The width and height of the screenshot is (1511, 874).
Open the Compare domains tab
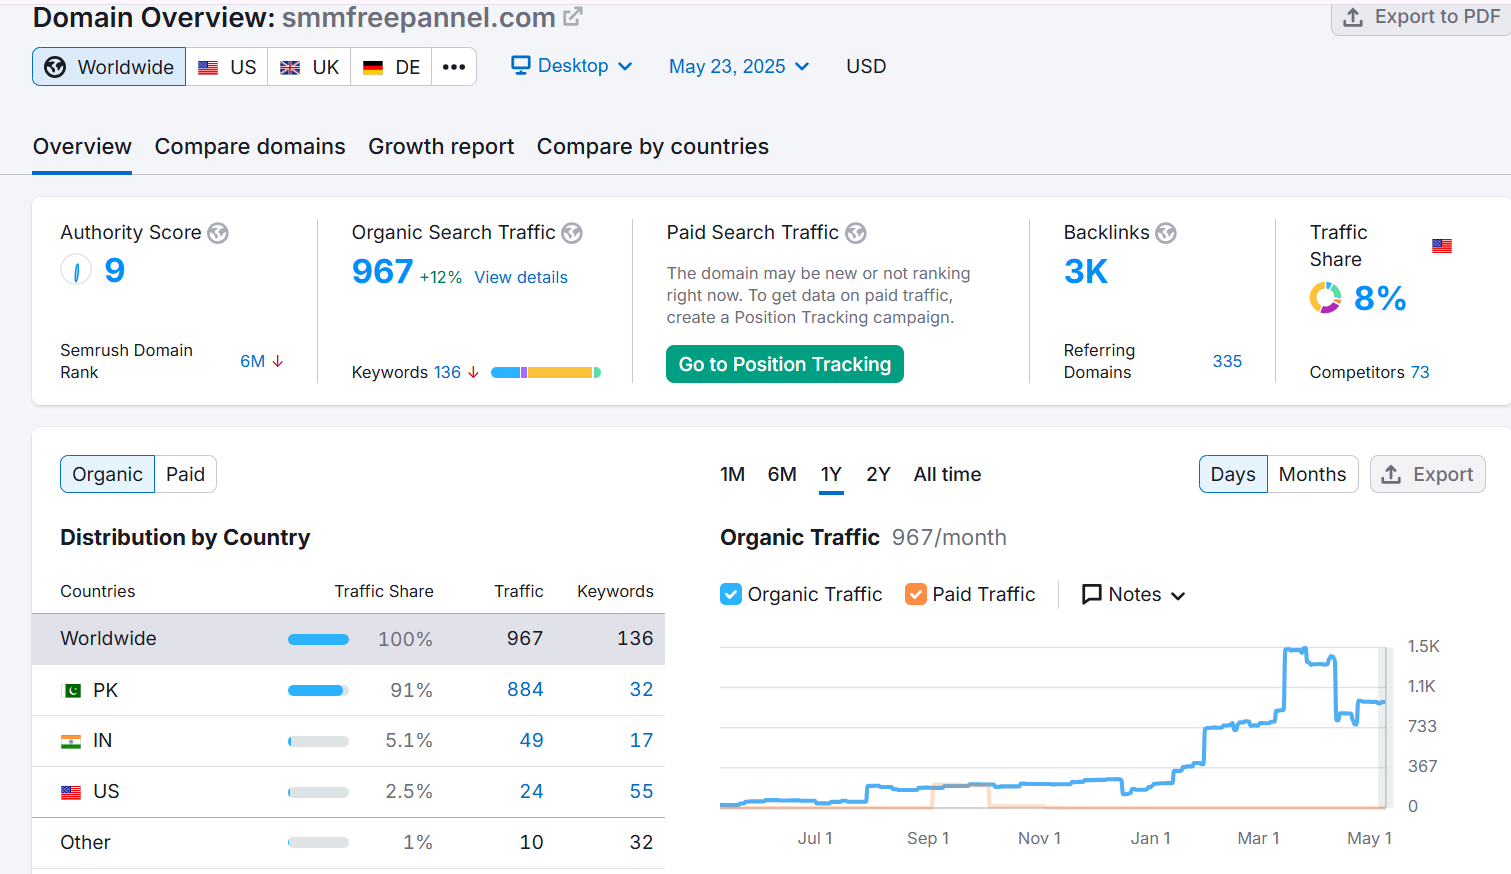point(250,147)
